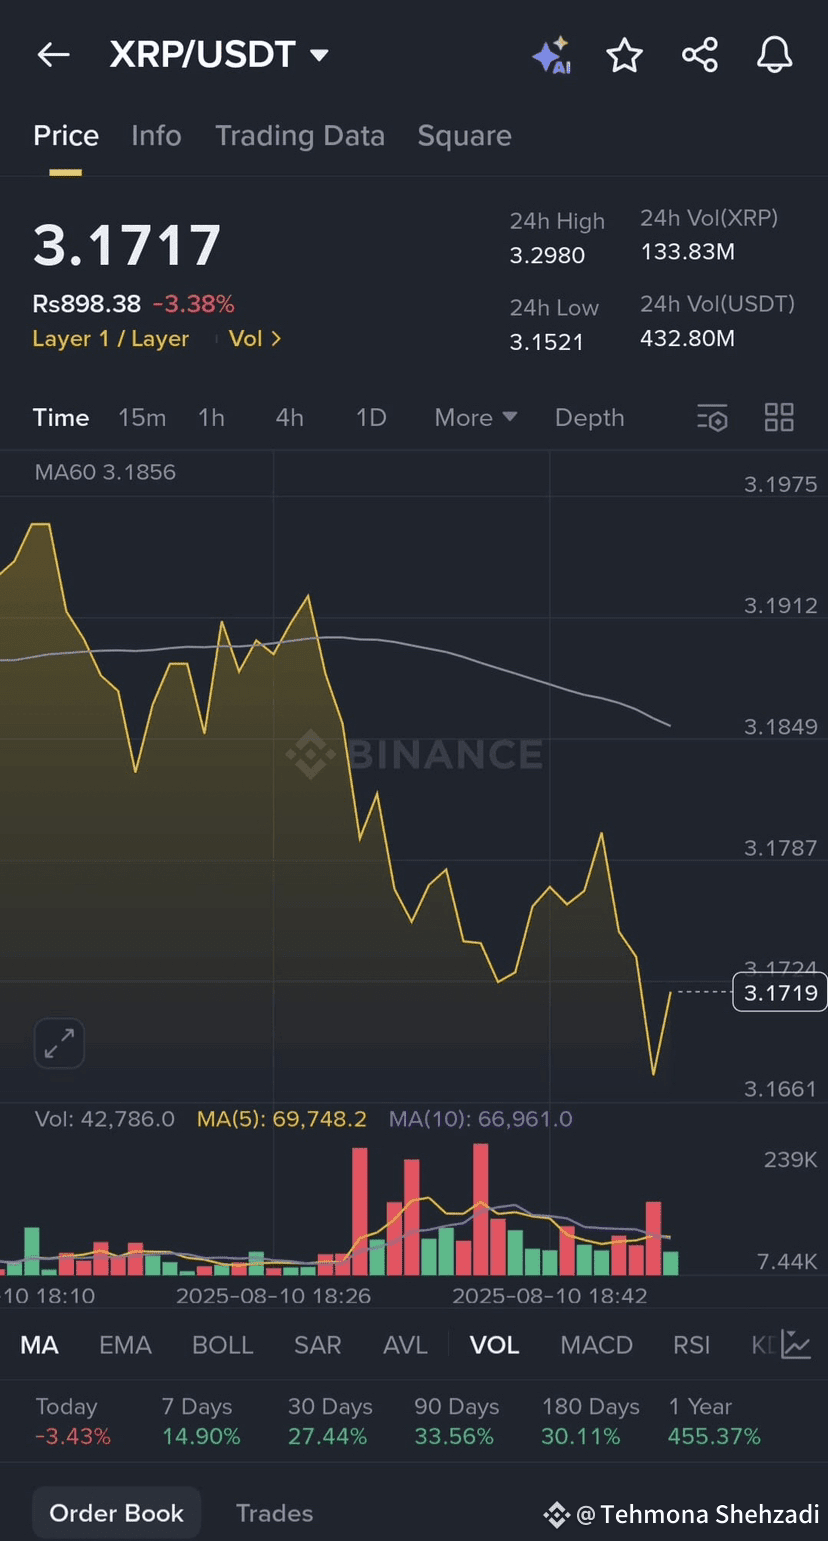Select the 15m timeframe
The image size is (828, 1541).
[142, 418]
